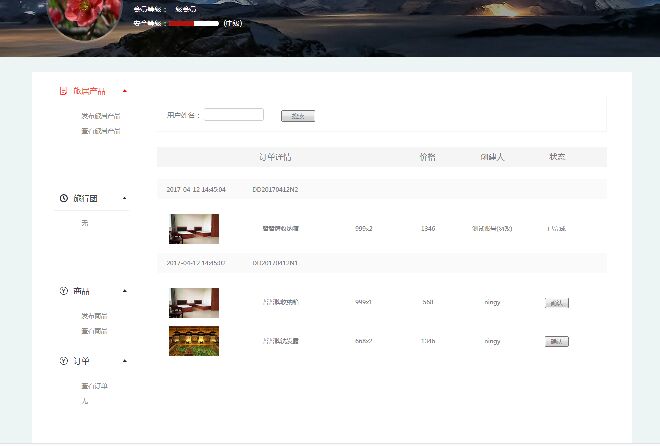
Task: Open the room thumbnail for order DD20170412N2
Action: coord(194,229)
